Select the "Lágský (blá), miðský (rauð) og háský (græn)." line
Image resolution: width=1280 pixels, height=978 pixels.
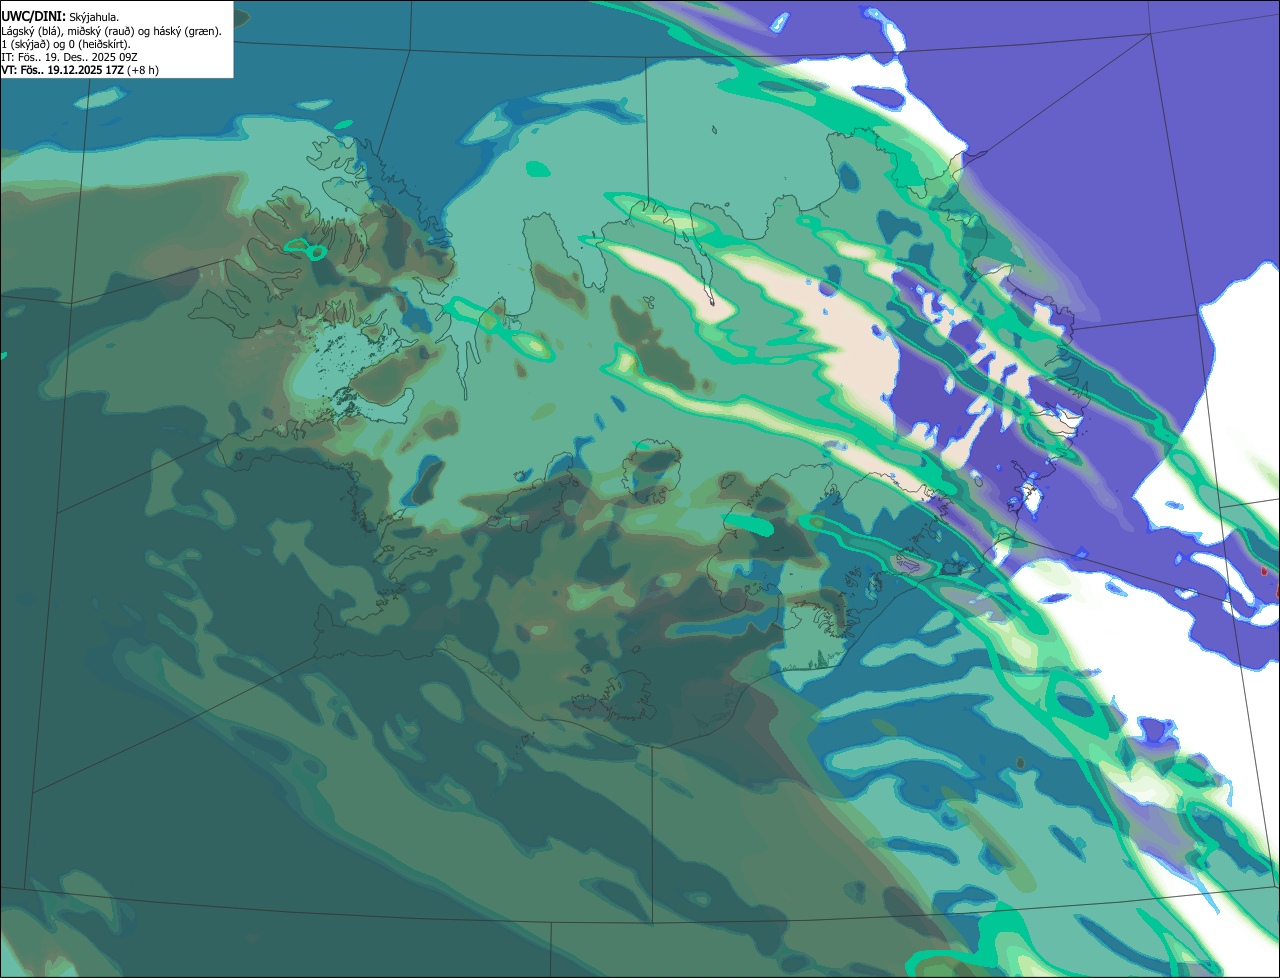pos(111,31)
